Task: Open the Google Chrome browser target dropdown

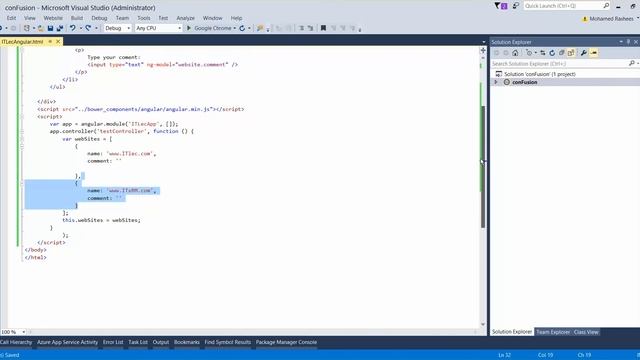Action: (235, 28)
